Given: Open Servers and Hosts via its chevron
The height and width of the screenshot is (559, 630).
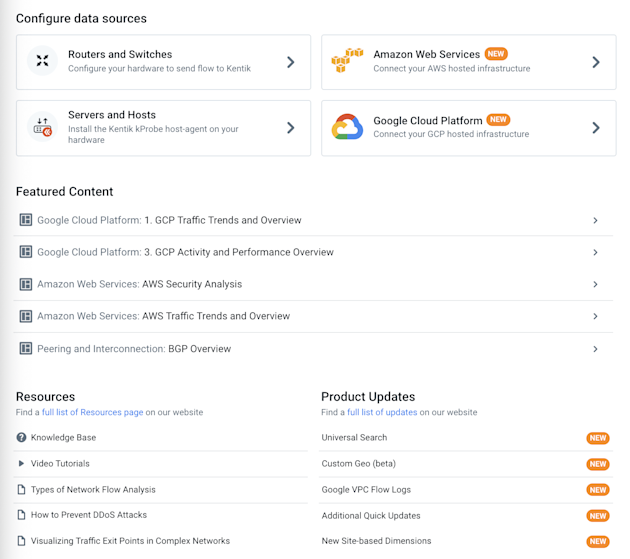Looking at the screenshot, I should click(291, 128).
